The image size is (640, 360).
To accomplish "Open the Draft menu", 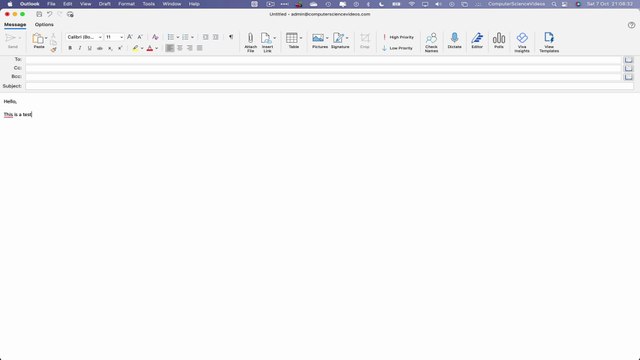I will tap(104, 4).
